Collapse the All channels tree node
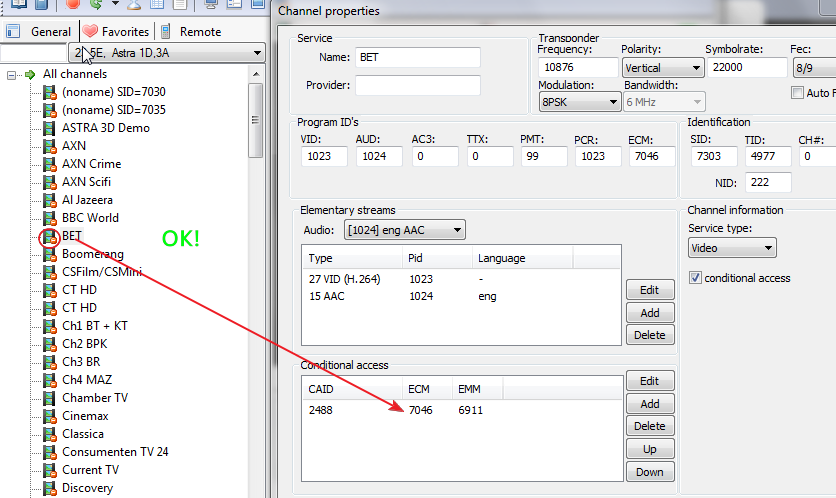This screenshot has height=498, width=836. pos(12,75)
